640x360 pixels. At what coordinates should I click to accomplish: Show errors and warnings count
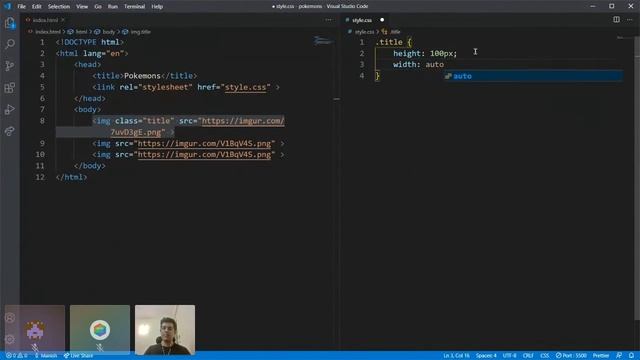pos(16,356)
